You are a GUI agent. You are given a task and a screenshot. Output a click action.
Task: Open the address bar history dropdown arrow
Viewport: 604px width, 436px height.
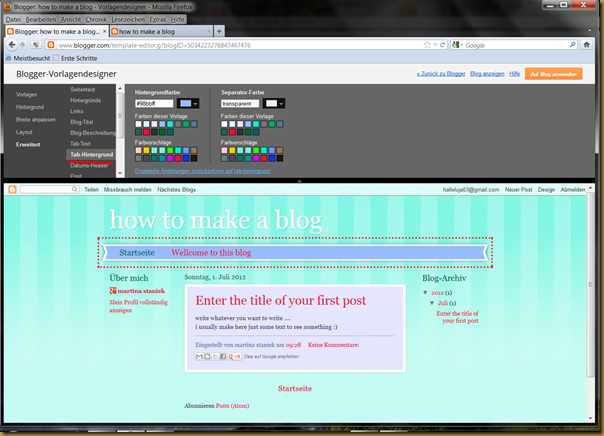pos(435,45)
